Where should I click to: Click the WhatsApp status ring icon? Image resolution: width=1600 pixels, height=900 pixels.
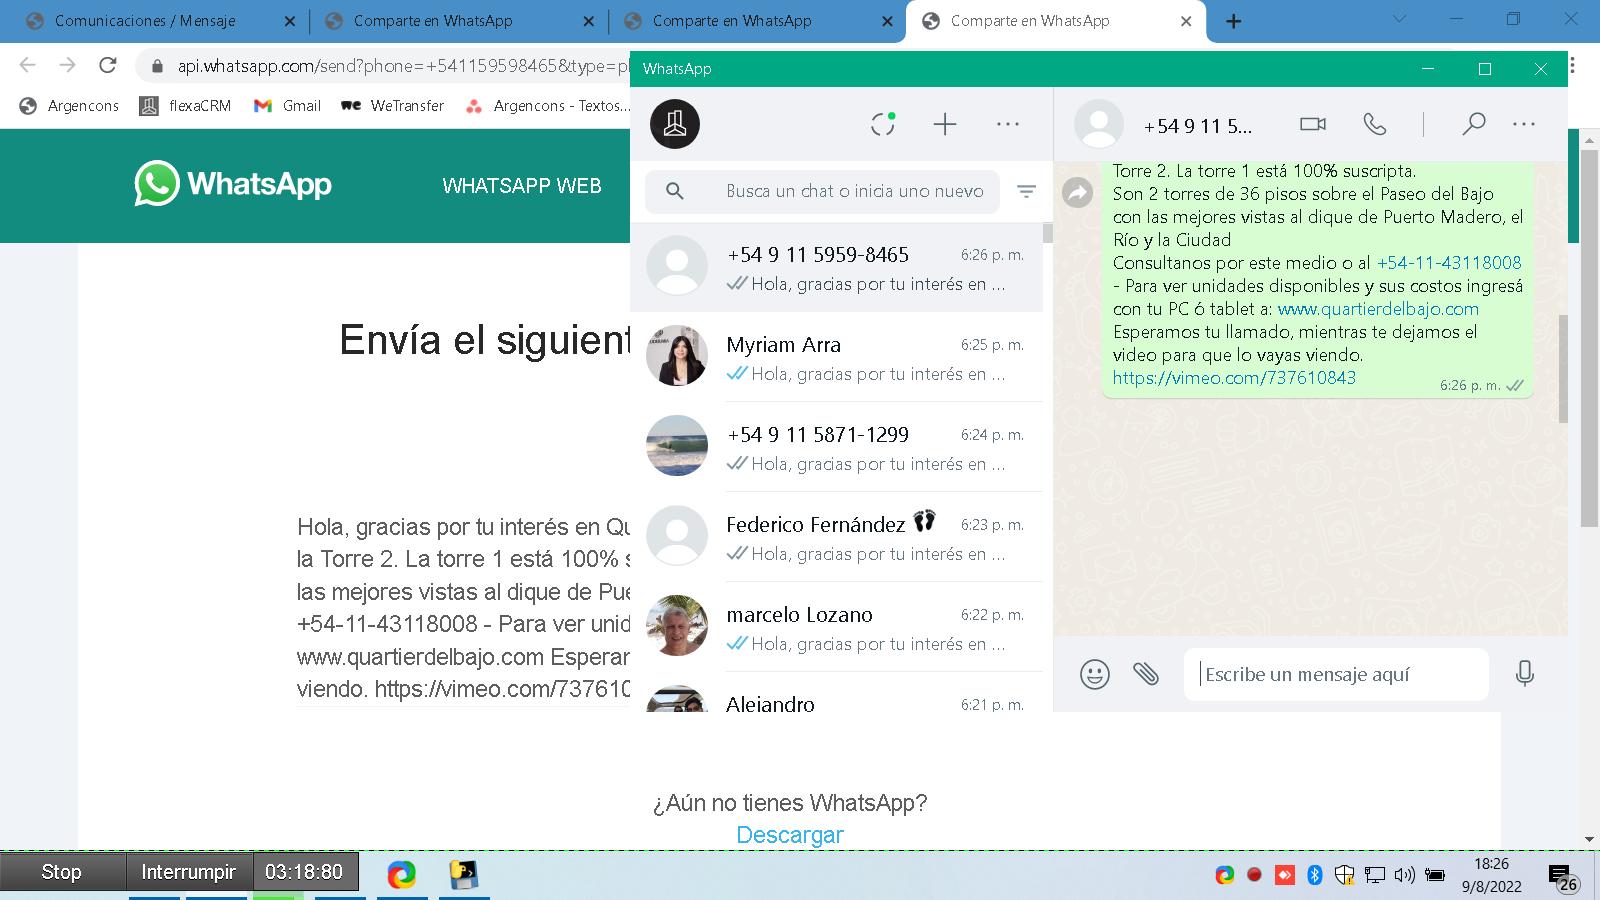[883, 124]
